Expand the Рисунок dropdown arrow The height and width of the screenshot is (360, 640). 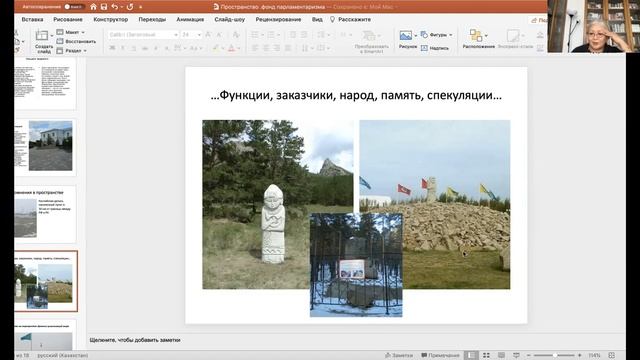416,36
